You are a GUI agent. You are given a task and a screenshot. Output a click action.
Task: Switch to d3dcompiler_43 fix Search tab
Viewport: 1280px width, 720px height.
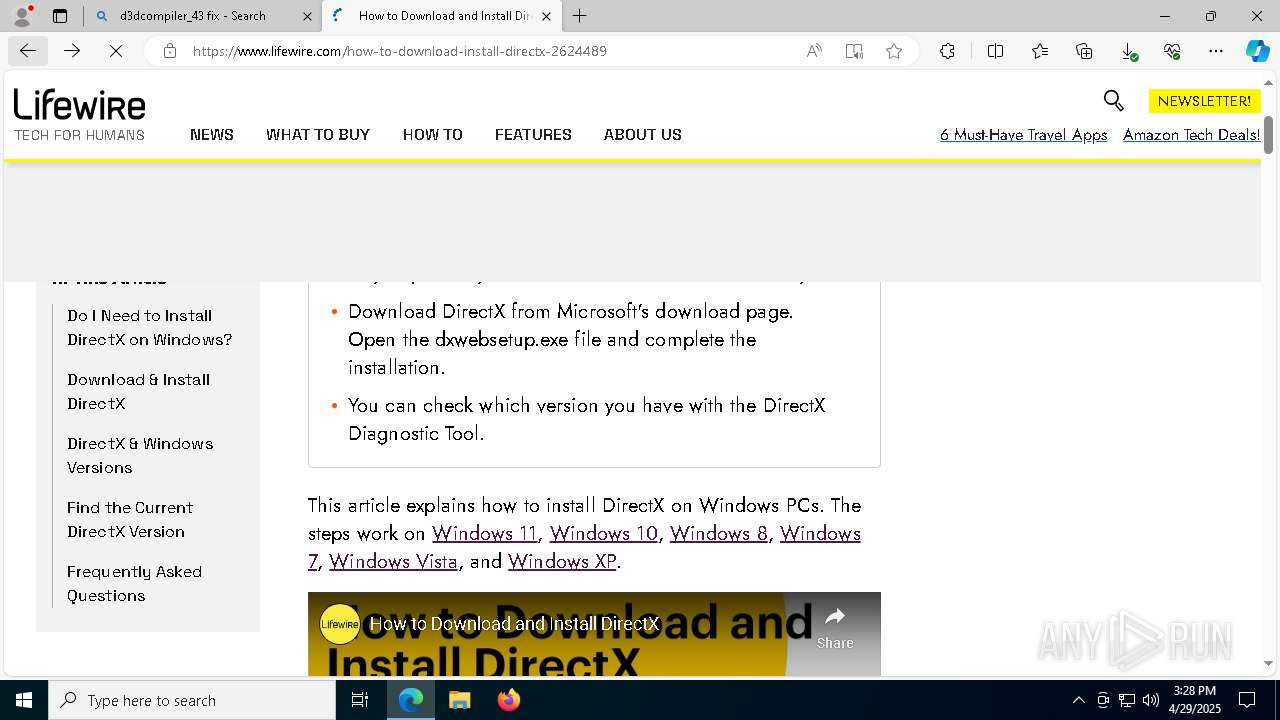(203, 16)
